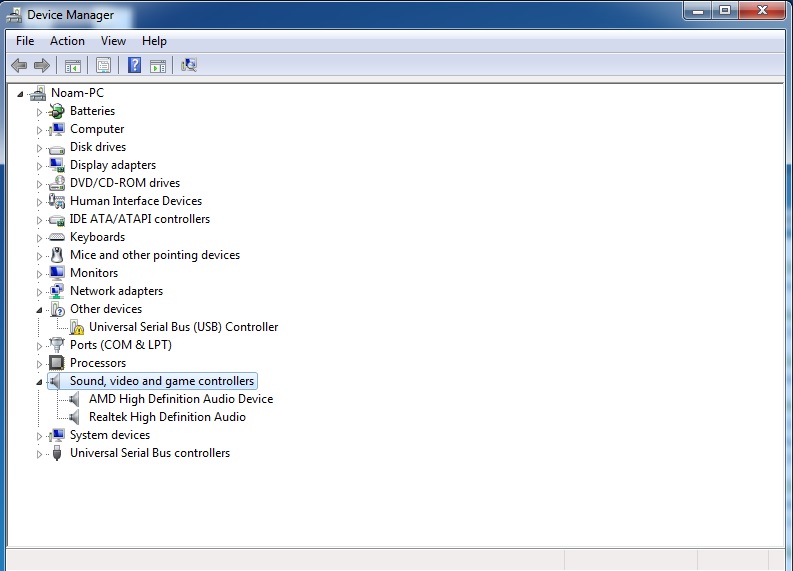This screenshot has width=793, height=571.
Task: Select the Noam-PC root label
Action: click(77, 93)
